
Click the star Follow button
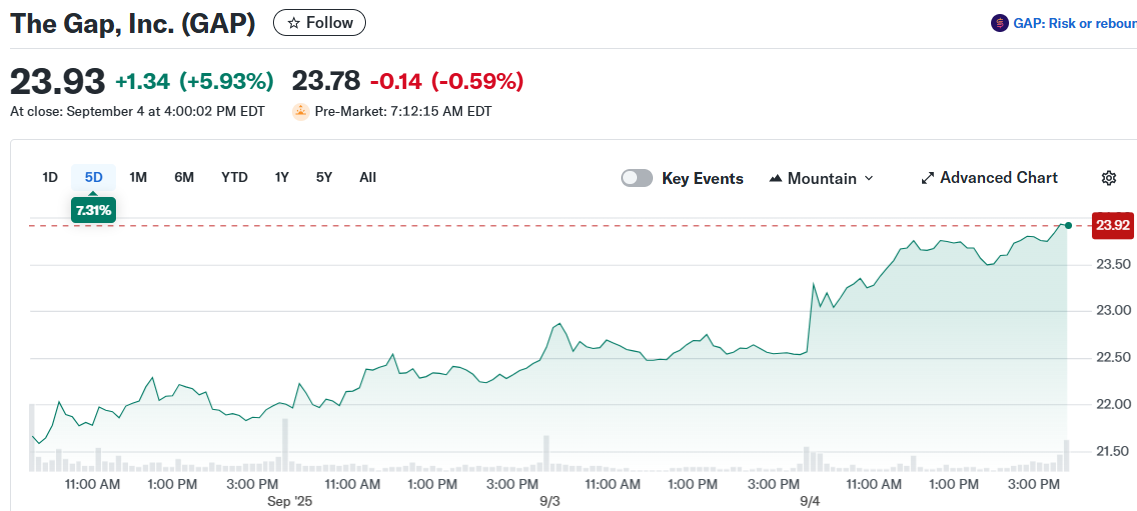tap(320, 23)
